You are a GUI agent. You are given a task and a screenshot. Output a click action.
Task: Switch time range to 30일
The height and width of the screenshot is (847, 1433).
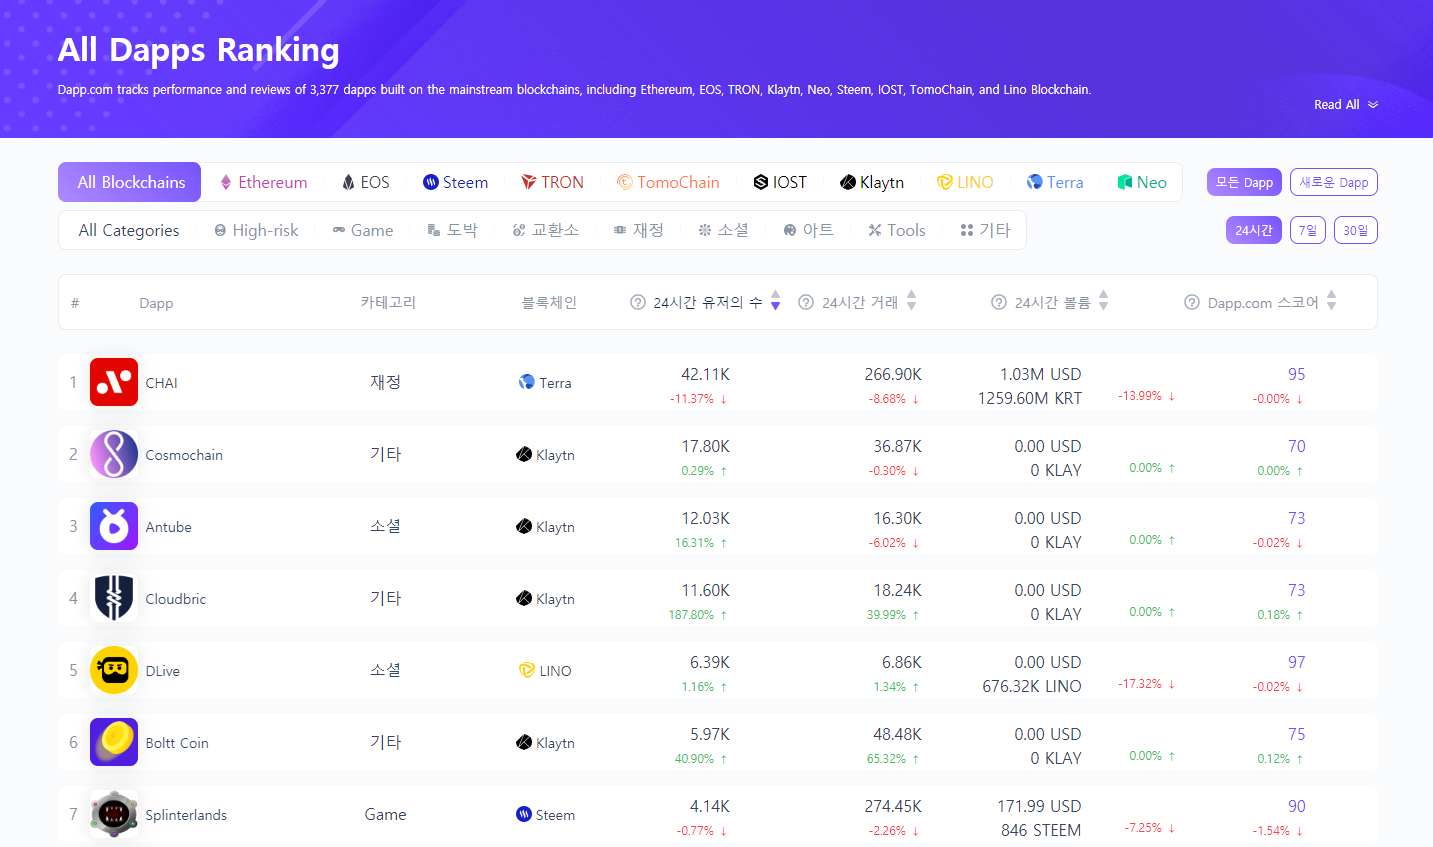tap(1355, 230)
